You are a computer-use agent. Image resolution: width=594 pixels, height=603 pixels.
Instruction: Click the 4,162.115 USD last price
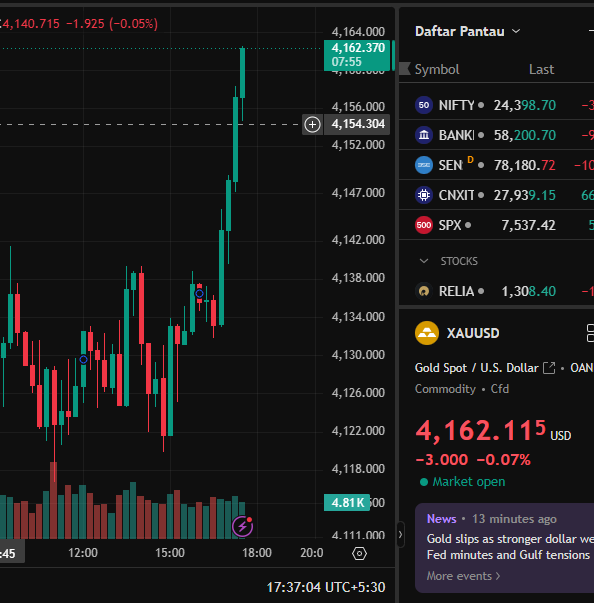(493, 431)
